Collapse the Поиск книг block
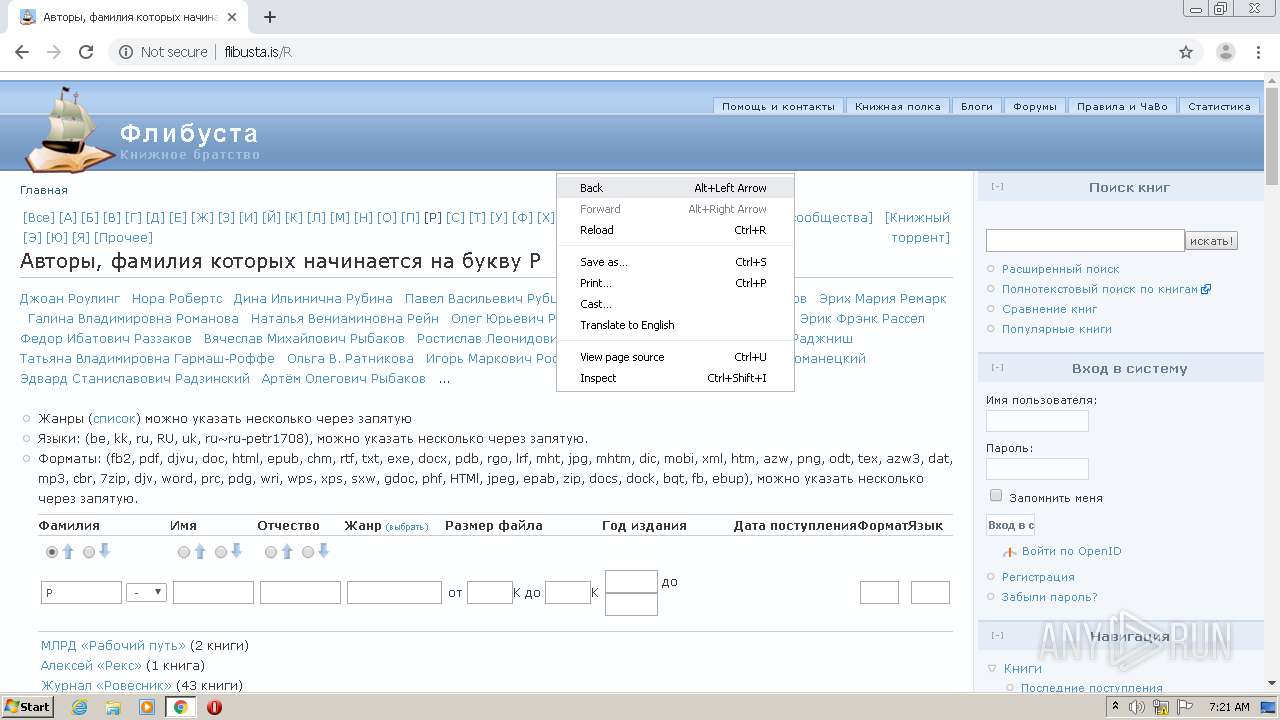 click(997, 187)
